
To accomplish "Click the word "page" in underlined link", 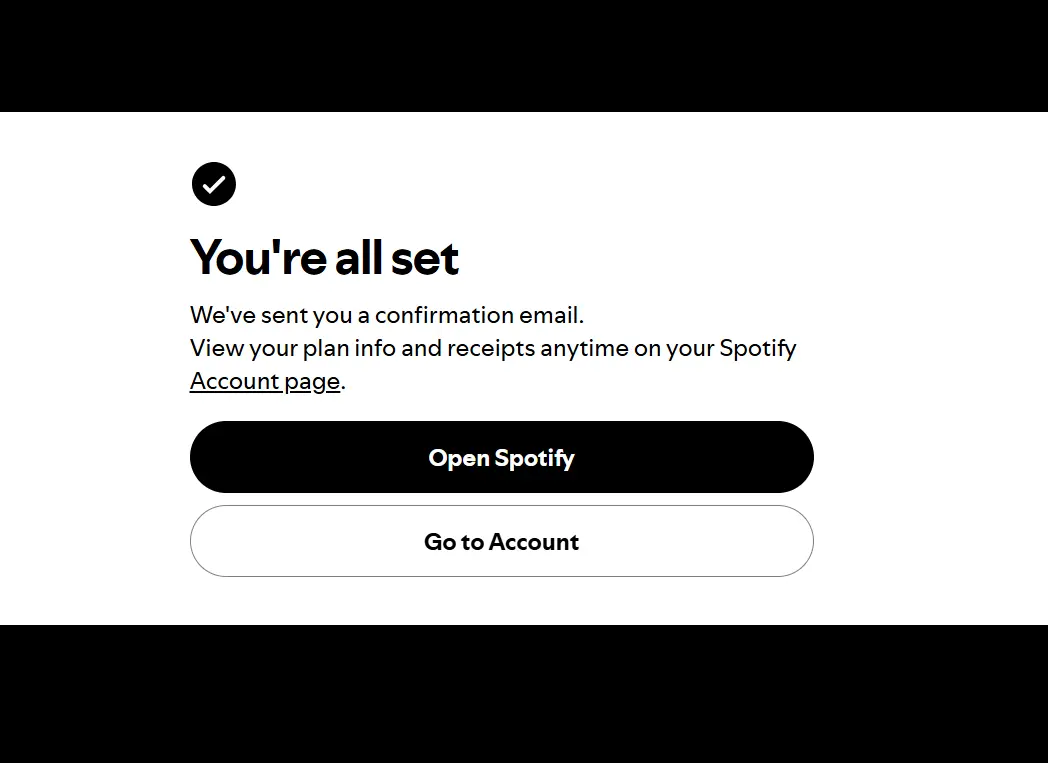I will tap(312, 383).
